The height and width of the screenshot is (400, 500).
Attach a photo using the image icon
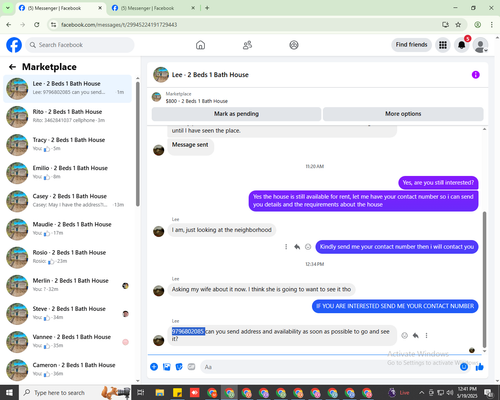click(167, 367)
